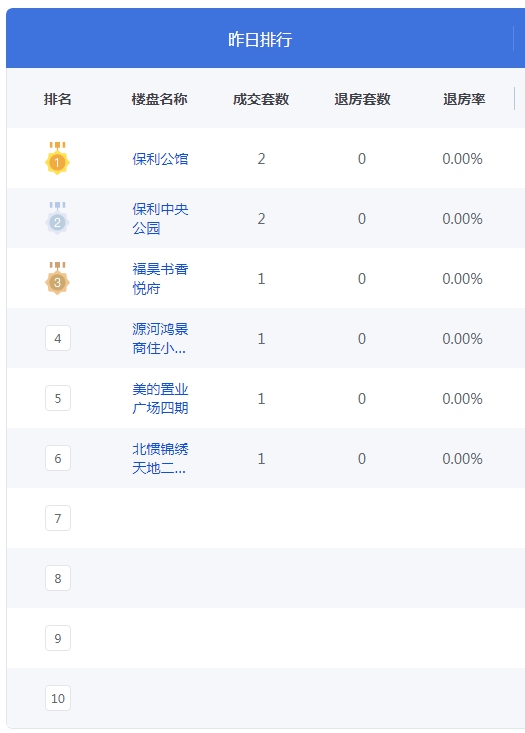Open the 北惯锦绣天地二... property link

click(x=160, y=458)
